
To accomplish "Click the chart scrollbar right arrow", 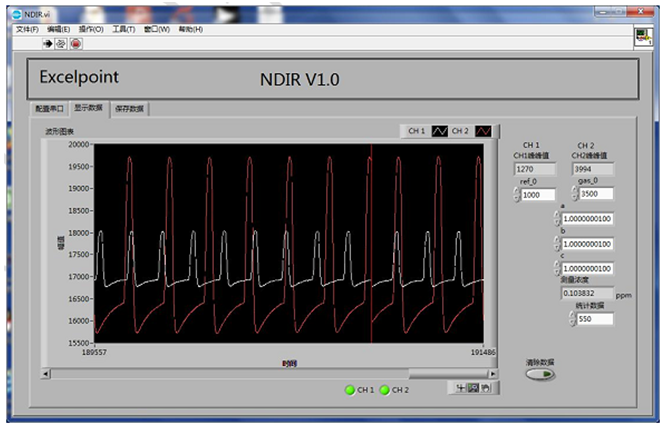I will (x=492, y=374).
